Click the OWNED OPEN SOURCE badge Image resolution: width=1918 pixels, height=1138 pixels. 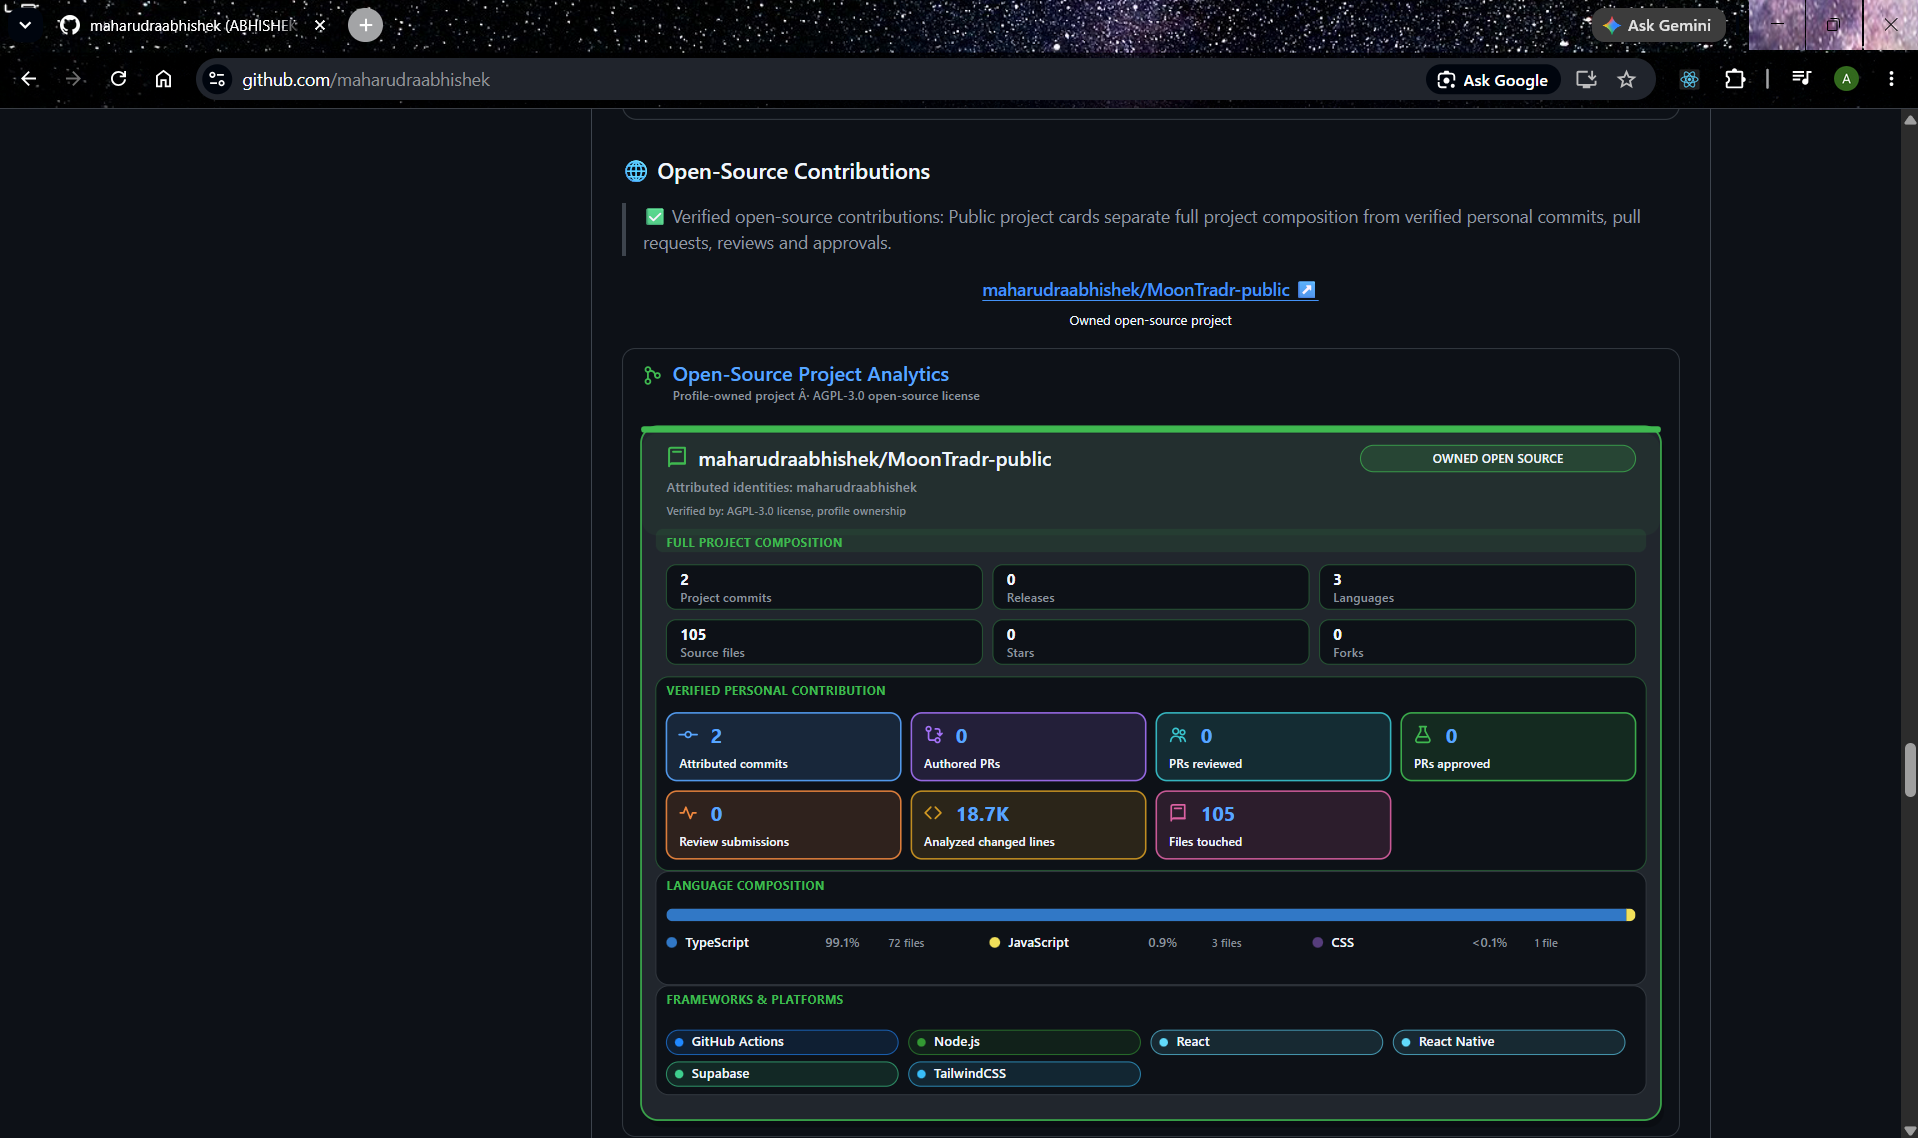pos(1497,459)
